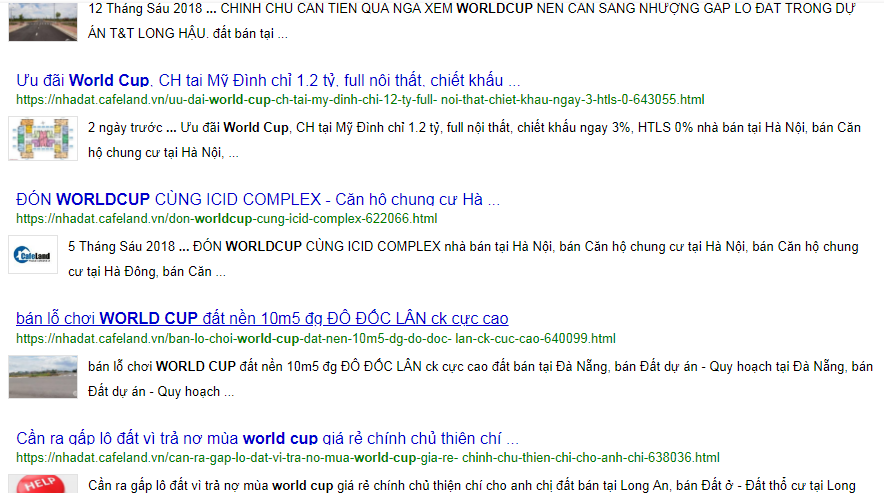
Task: Click the '2 ngày trước' timestamp
Action: click(125, 128)
